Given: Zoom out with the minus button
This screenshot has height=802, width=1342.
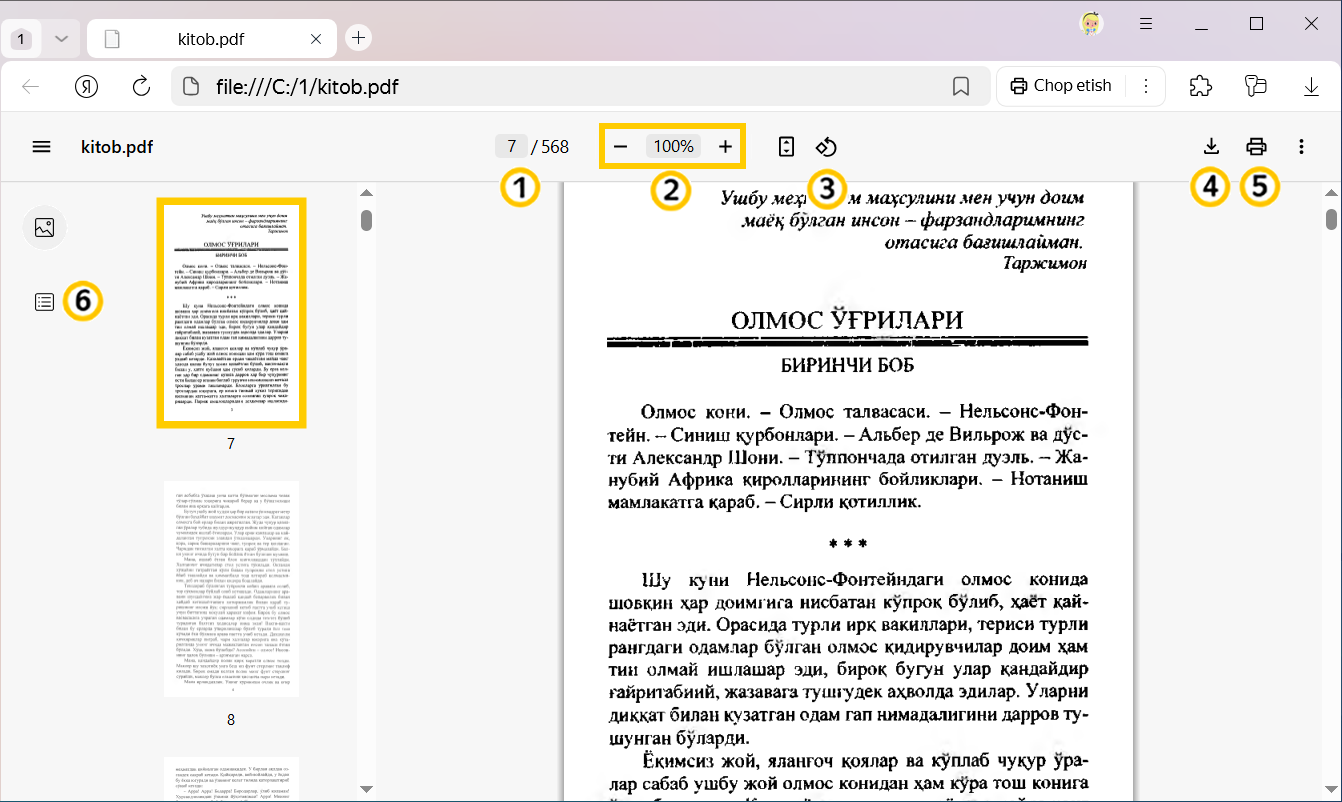Looking at the screenshot, I should (x=620, y=147).
